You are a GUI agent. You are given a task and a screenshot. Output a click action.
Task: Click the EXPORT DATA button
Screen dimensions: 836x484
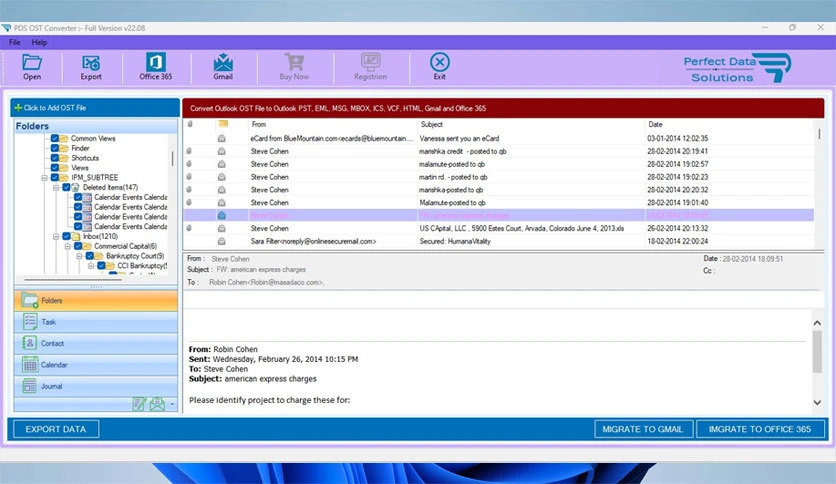click(56, 429)
